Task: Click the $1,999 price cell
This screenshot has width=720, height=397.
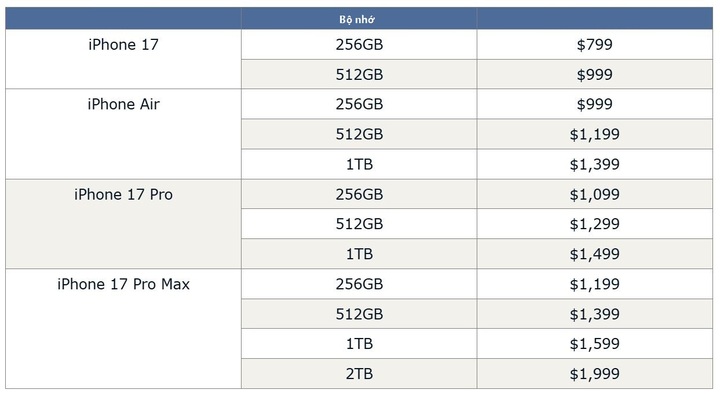Action: click(595, 374)
